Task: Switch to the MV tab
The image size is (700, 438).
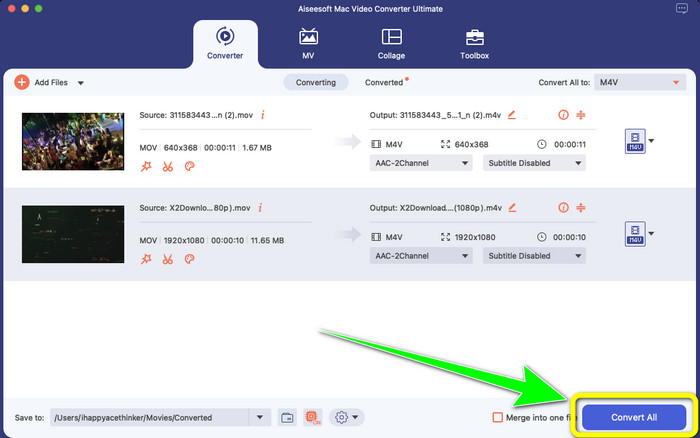Action: click(x=308, y=44)
